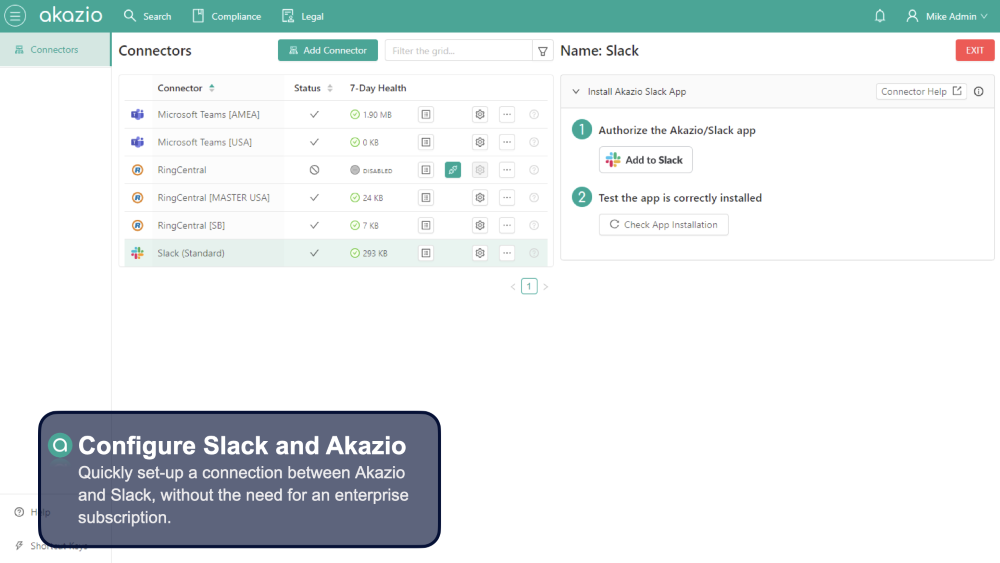Sort by Status column arrows
Screen dimensions: 1000x563
pyautogui.click(x=330, y=88)
